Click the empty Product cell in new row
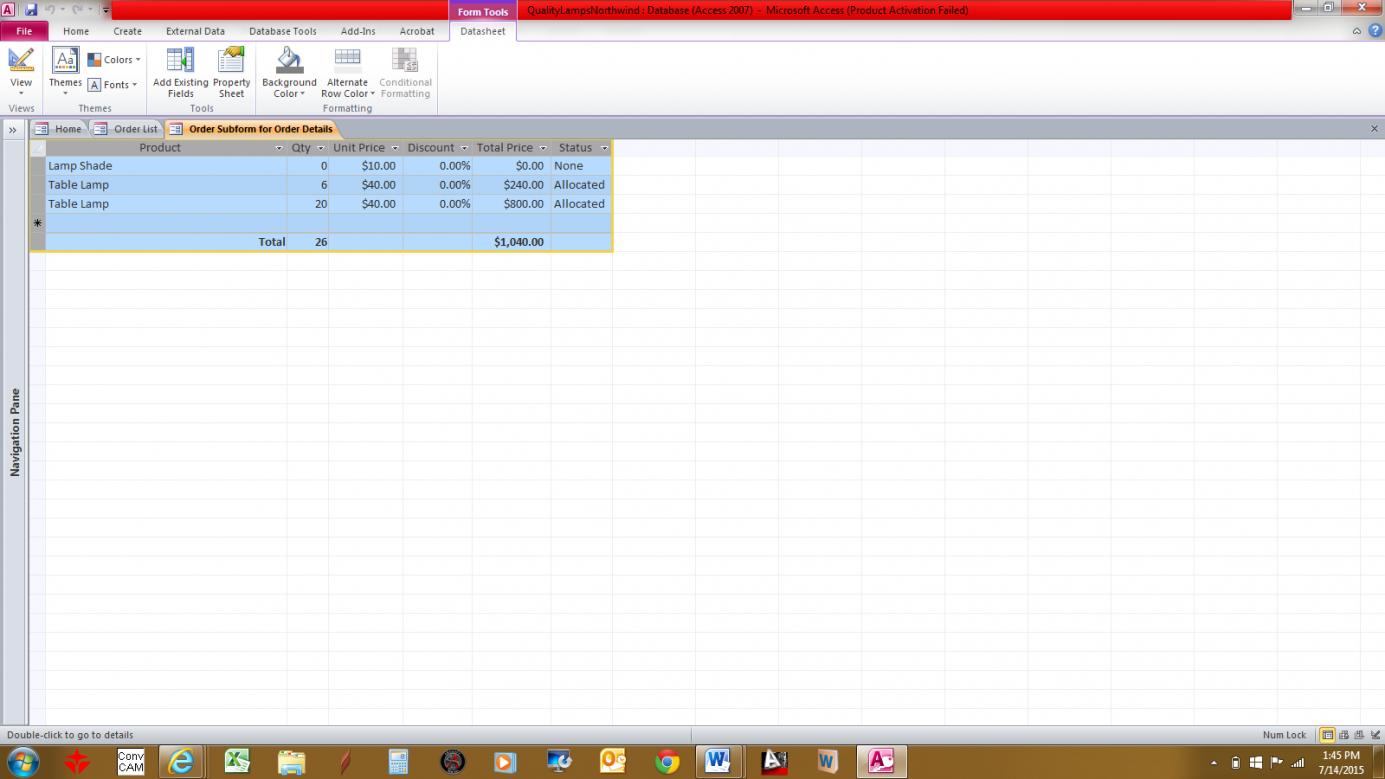1385x779 pixels. 166,223
